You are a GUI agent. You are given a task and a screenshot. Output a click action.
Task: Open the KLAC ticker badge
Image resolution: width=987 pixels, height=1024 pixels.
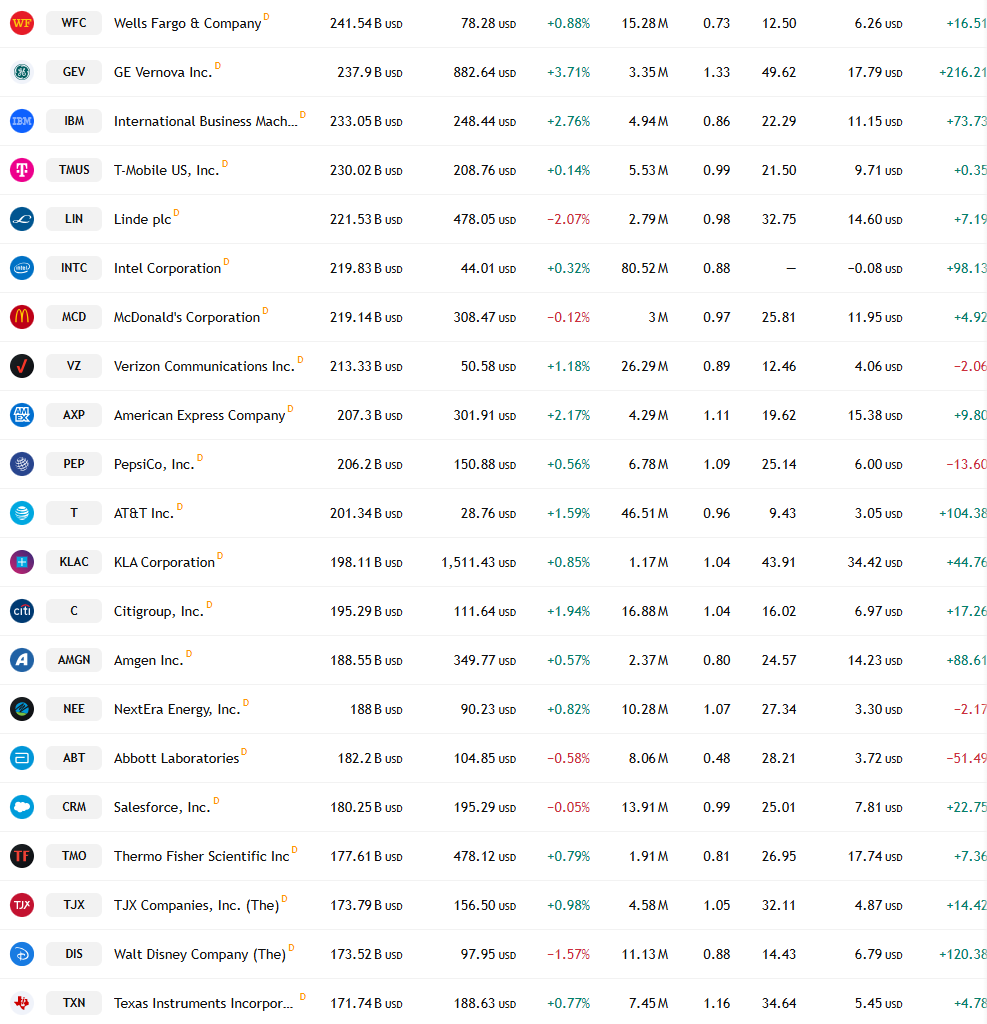click(74, 562)
